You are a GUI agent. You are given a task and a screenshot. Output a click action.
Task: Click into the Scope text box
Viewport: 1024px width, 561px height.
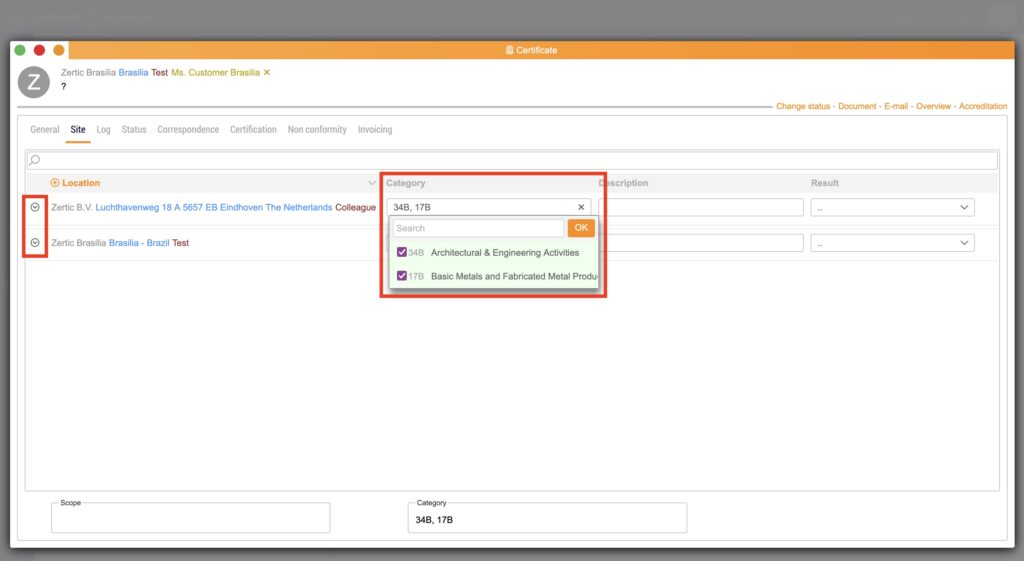click(x=190, y=519)
